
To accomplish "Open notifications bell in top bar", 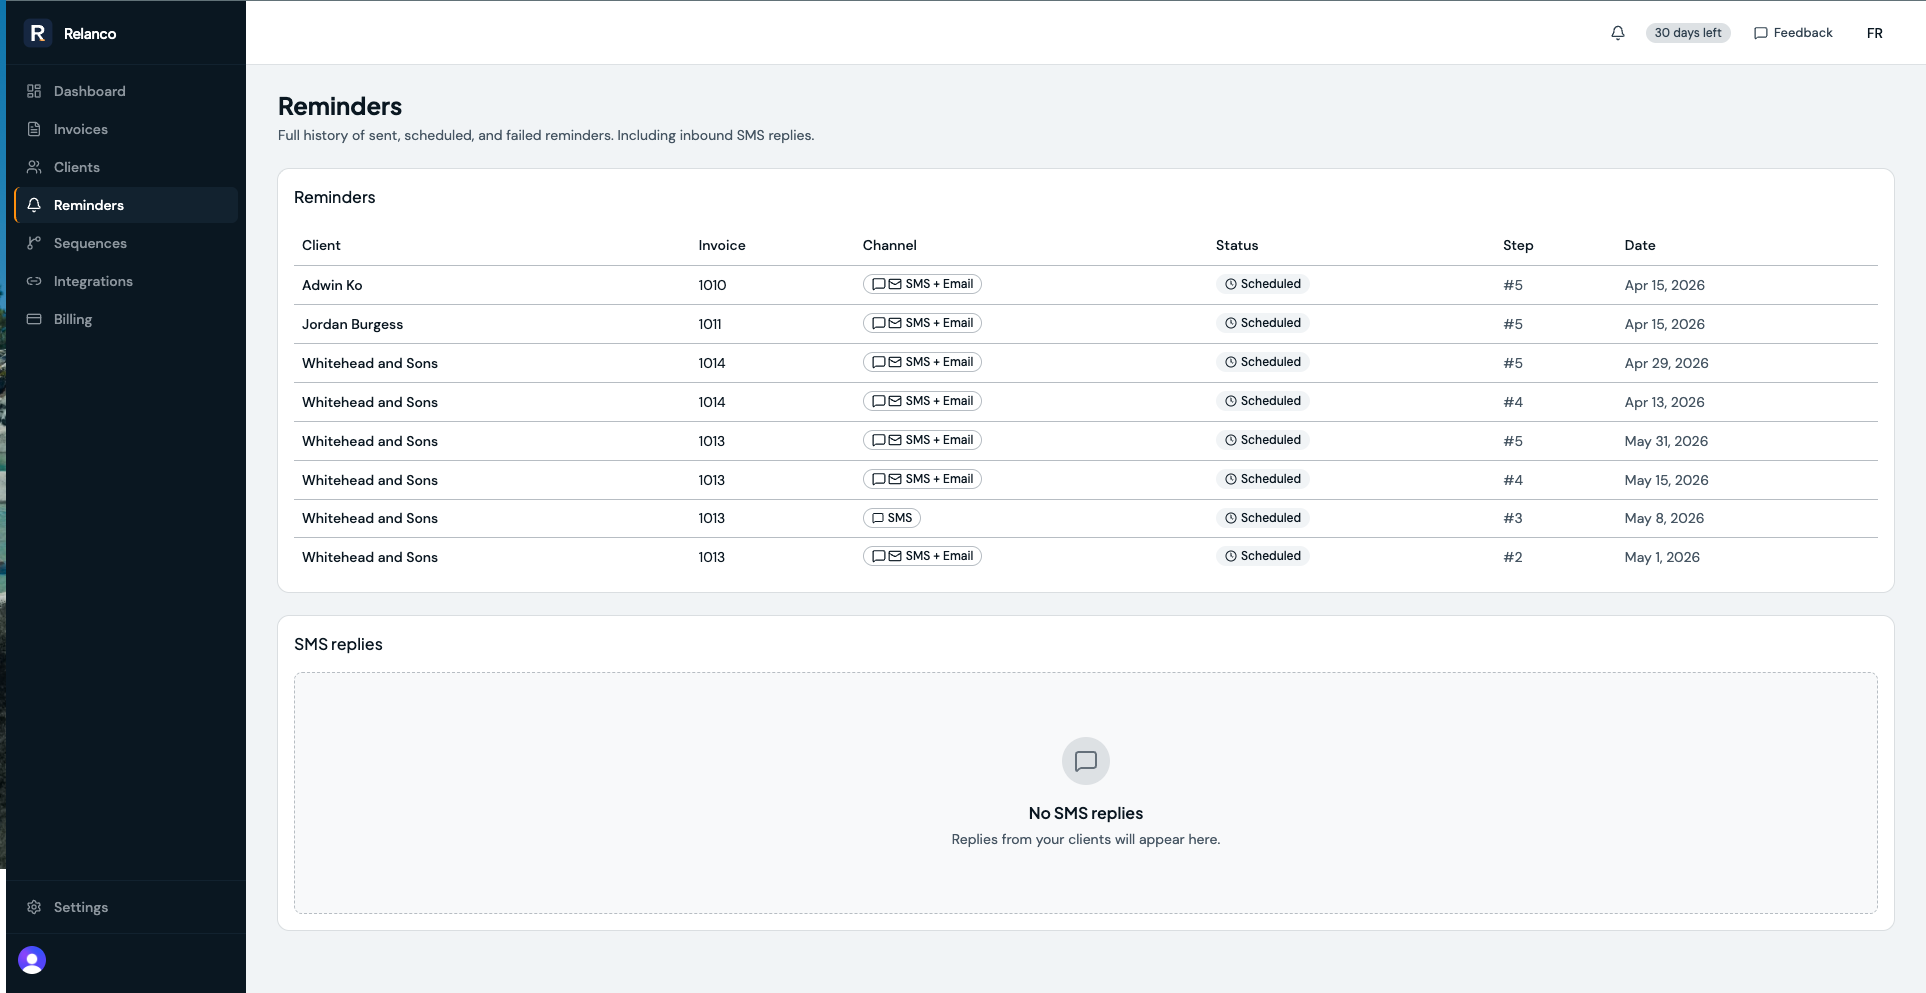I will (1618, 33).
